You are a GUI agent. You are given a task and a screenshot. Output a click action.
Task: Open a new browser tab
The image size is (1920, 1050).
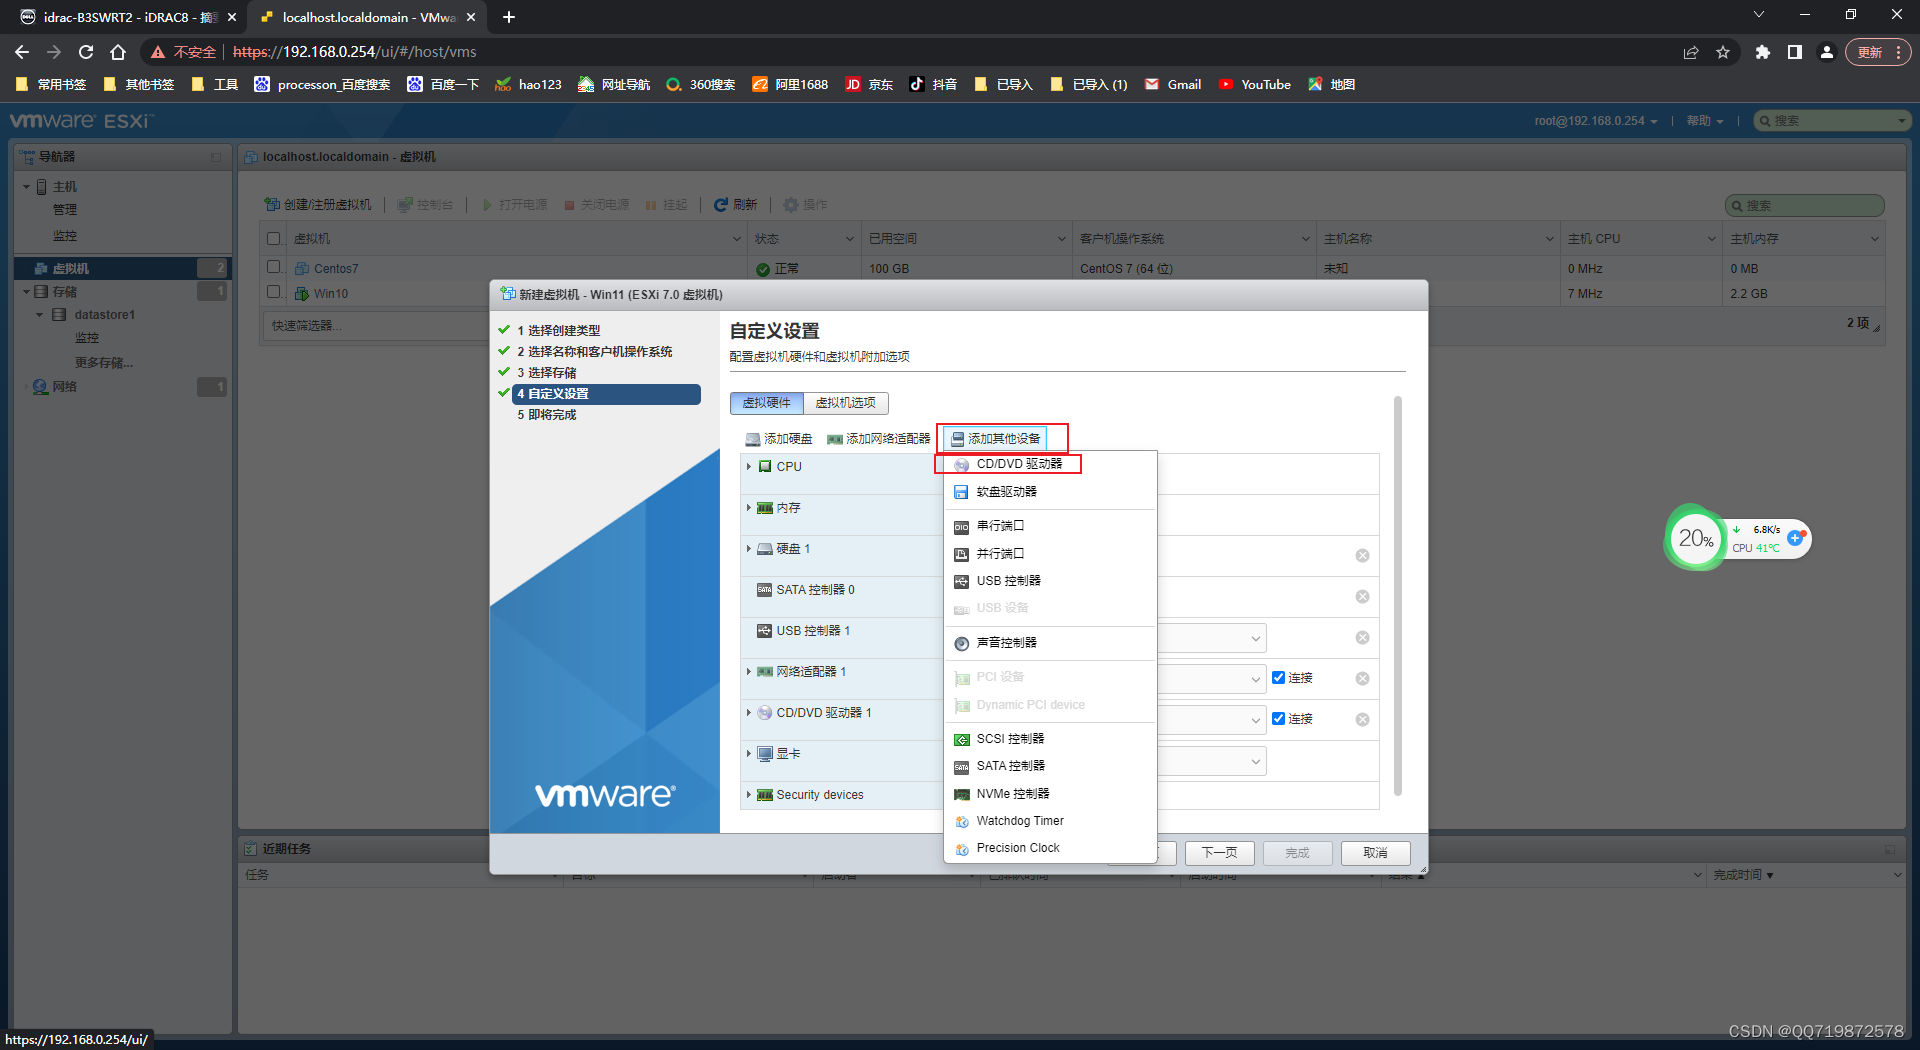[x=508, y=17]
